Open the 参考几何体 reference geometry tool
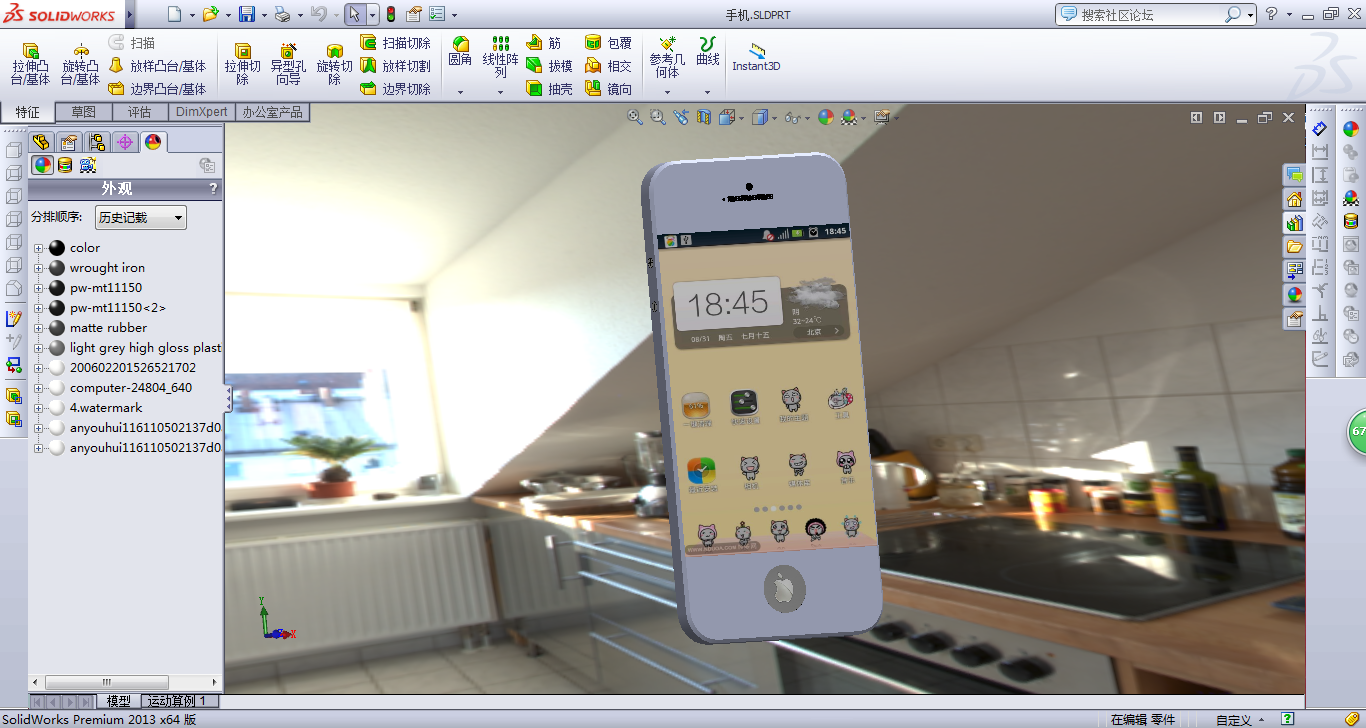 point(667,57)
